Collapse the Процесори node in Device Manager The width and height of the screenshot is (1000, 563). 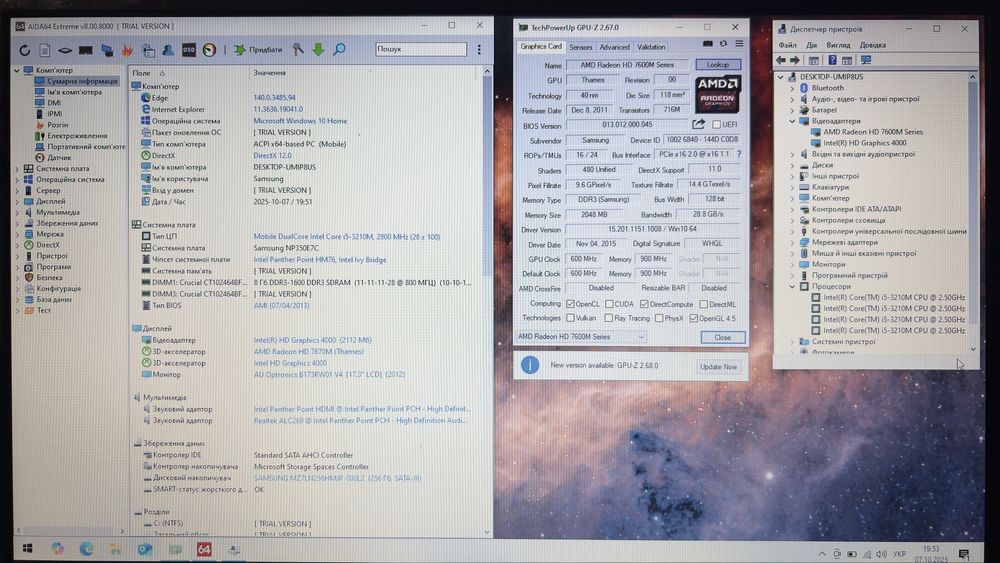[792, 286]
